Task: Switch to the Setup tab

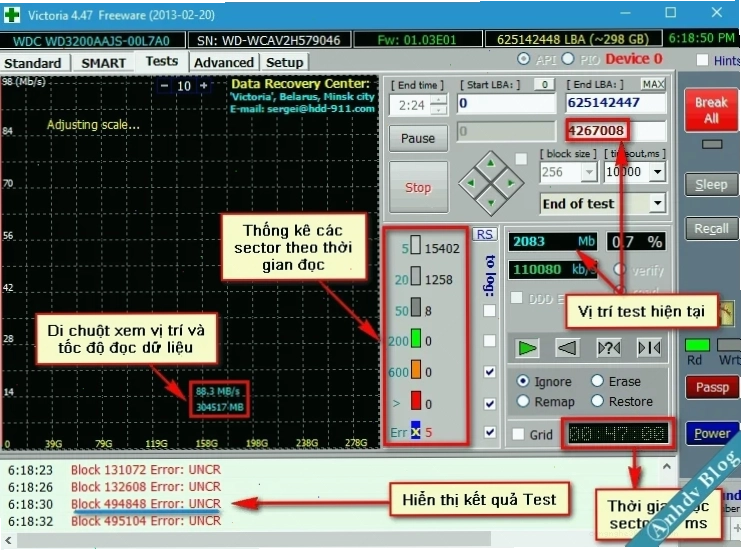Action: coord(284,62)
